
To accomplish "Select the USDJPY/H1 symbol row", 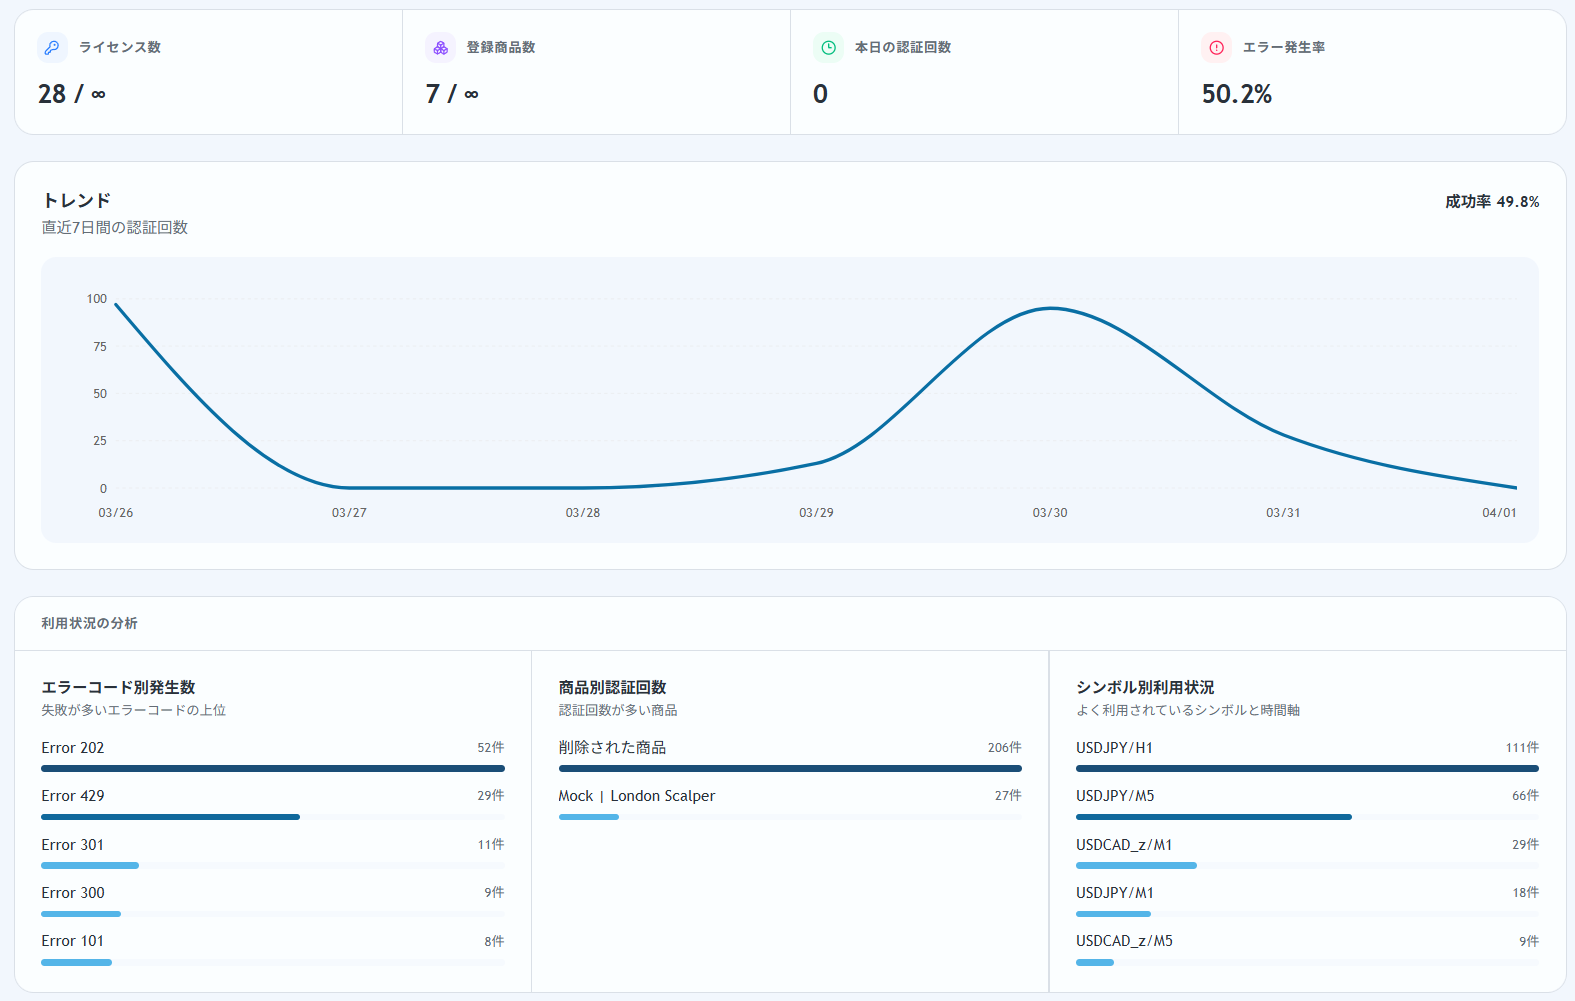I will (x=1114, y=748).
